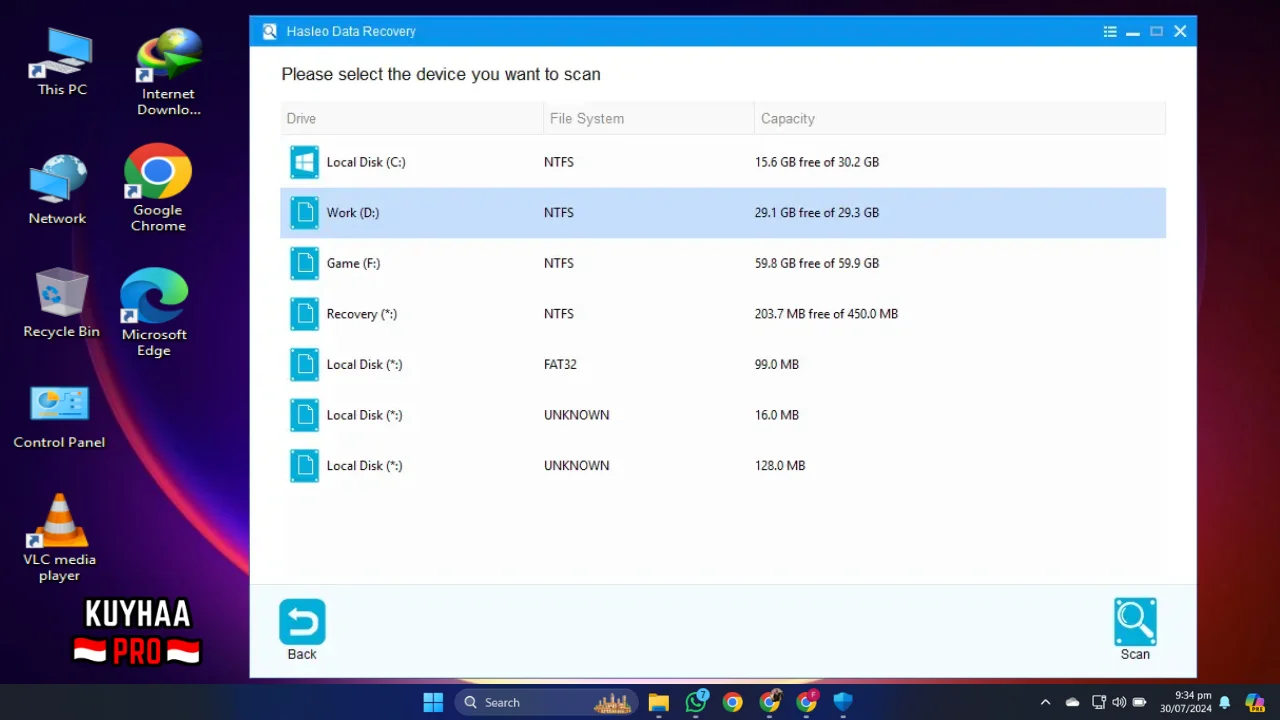1280x720 pixels.
Task: Select VLC media player desktop shortcut
Action: 60,538
